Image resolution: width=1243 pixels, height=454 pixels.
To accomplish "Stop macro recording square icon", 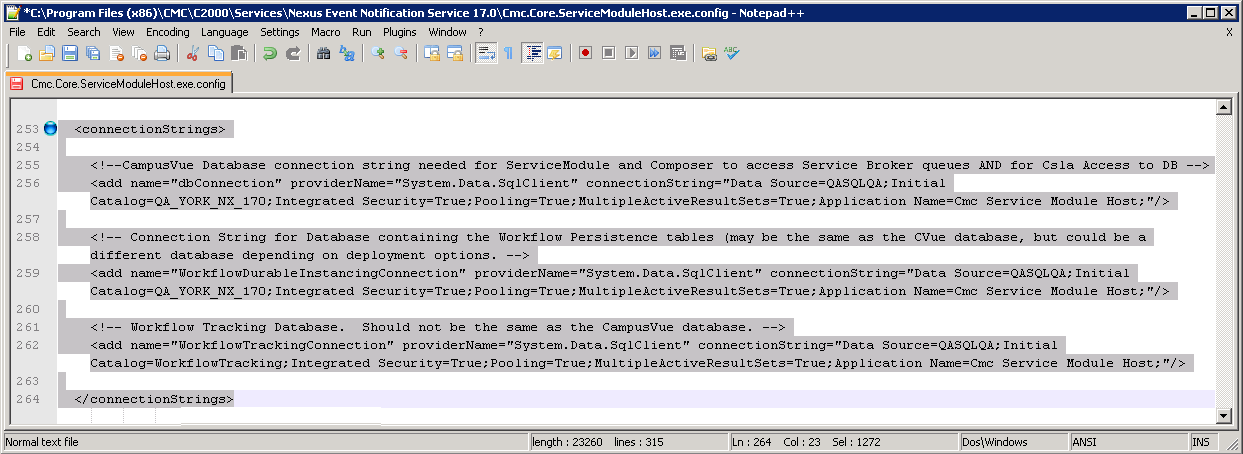I will (x=608, y=53).
